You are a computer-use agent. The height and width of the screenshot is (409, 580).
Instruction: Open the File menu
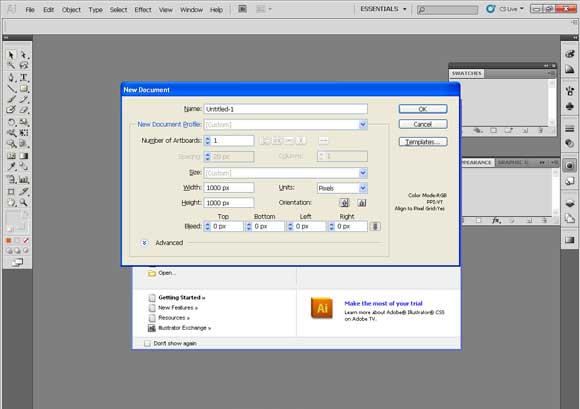pyautogui.click(x=30, y=10)
